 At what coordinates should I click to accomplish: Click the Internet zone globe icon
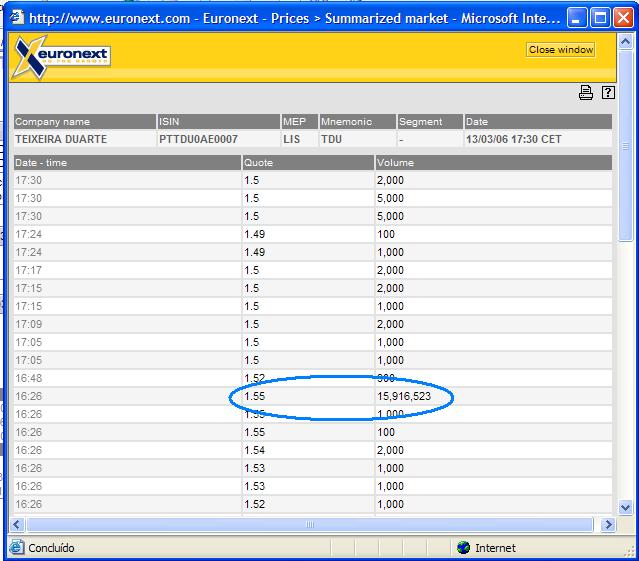(x=463, y=547)
